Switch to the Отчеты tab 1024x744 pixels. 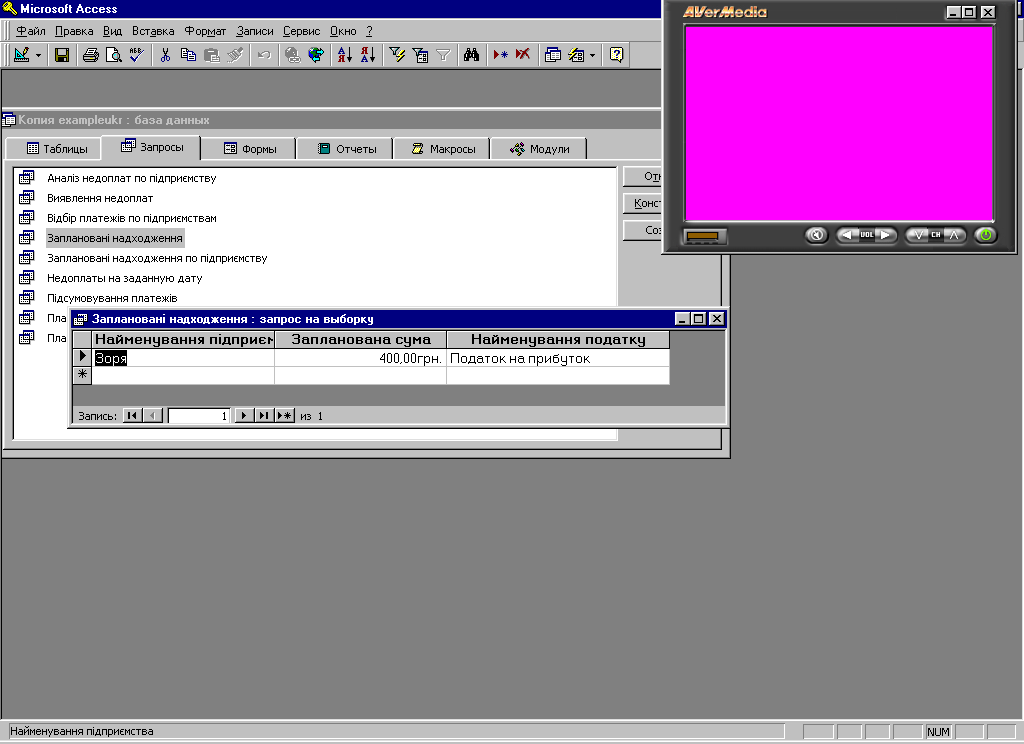[x=347, y=149]
